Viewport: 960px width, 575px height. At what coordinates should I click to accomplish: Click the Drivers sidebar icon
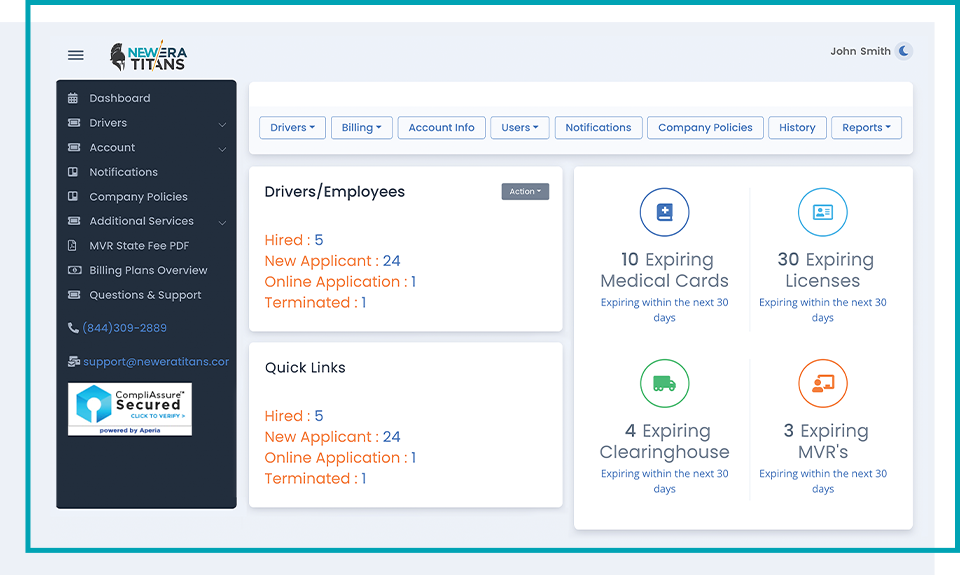coord(74,122)
